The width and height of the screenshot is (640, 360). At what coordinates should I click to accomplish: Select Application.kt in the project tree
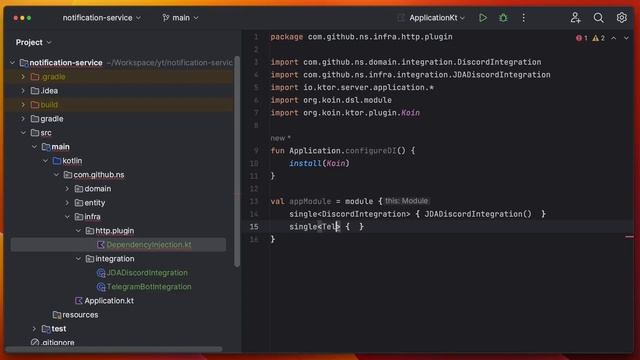click(x=109, y=301)
